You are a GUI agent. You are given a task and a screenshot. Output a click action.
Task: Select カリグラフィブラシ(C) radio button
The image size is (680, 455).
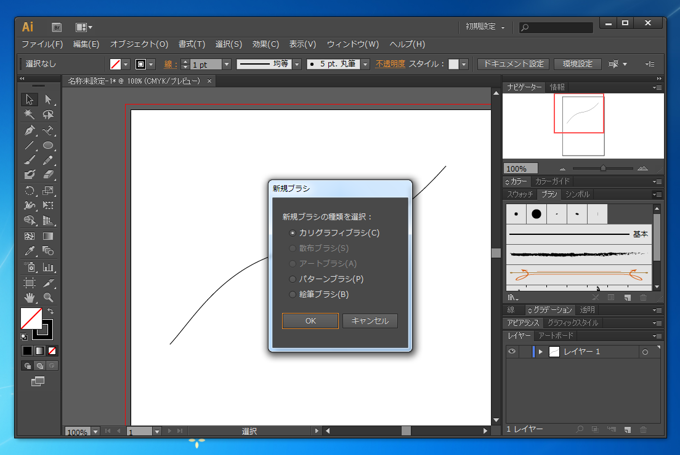292,233
